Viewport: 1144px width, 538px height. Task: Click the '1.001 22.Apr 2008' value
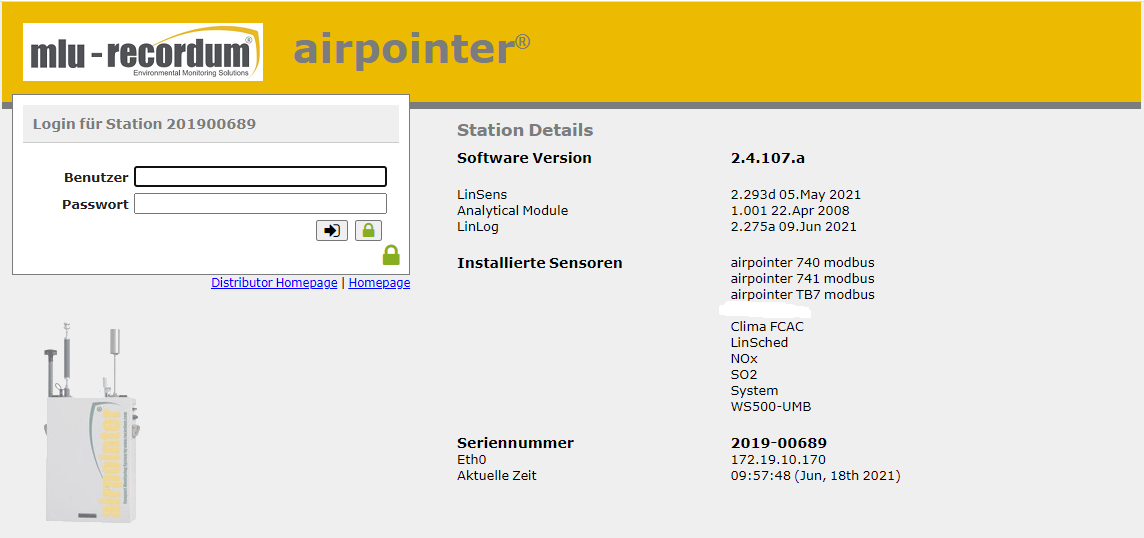790,211
